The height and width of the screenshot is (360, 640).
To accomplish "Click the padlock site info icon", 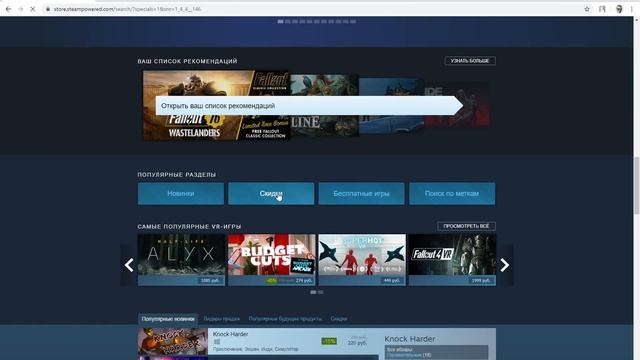I will [x=48, y=9].
